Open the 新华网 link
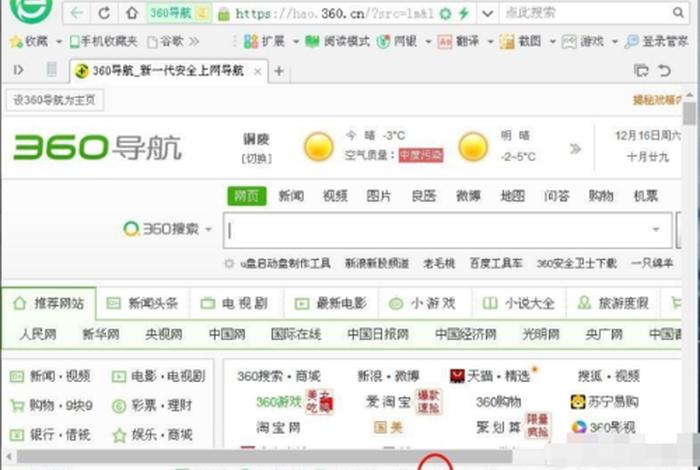Image resolution: width=700 pixels, height=470 pixels. pos(101,334)
